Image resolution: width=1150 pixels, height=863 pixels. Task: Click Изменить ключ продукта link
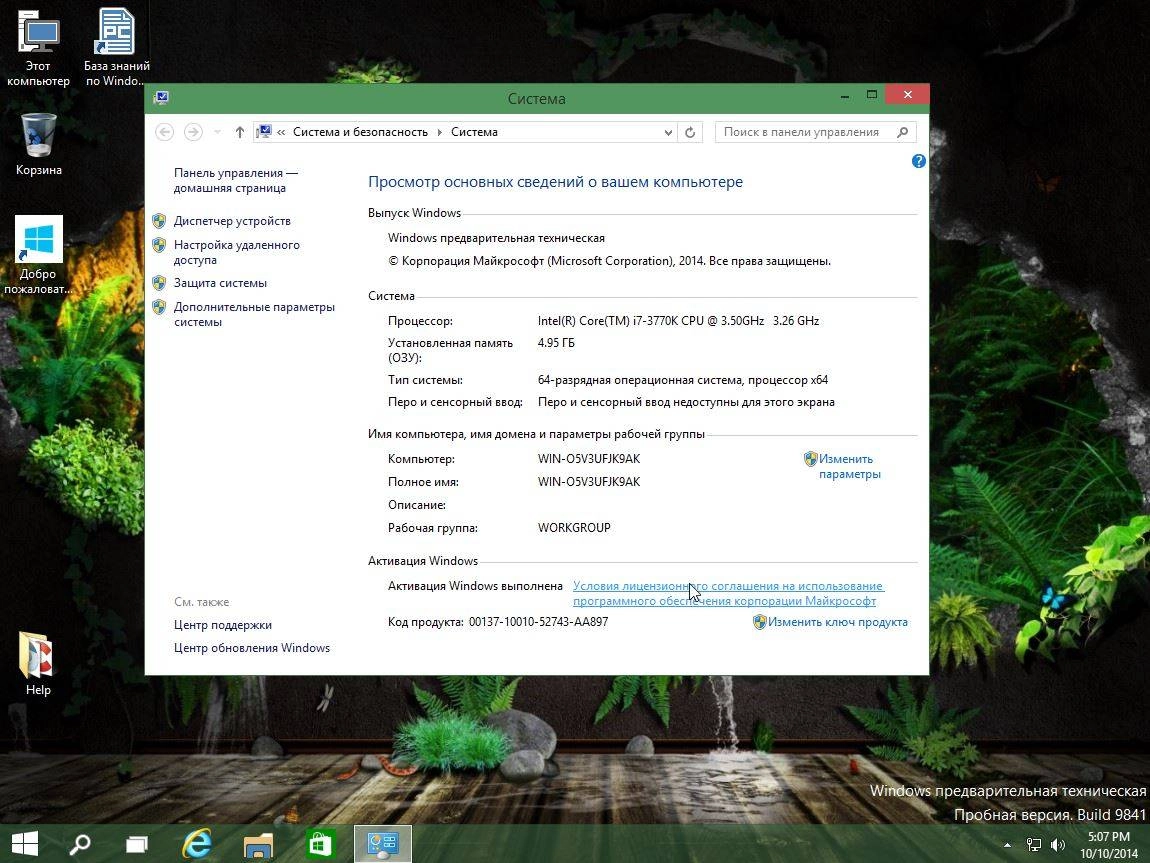coord(837,622)
